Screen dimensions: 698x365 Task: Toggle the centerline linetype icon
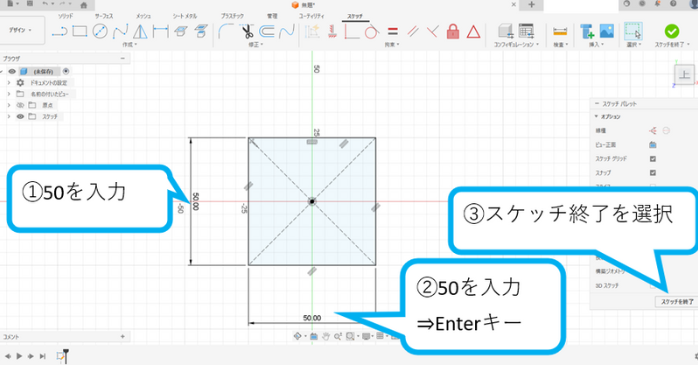tap(666, 130)
